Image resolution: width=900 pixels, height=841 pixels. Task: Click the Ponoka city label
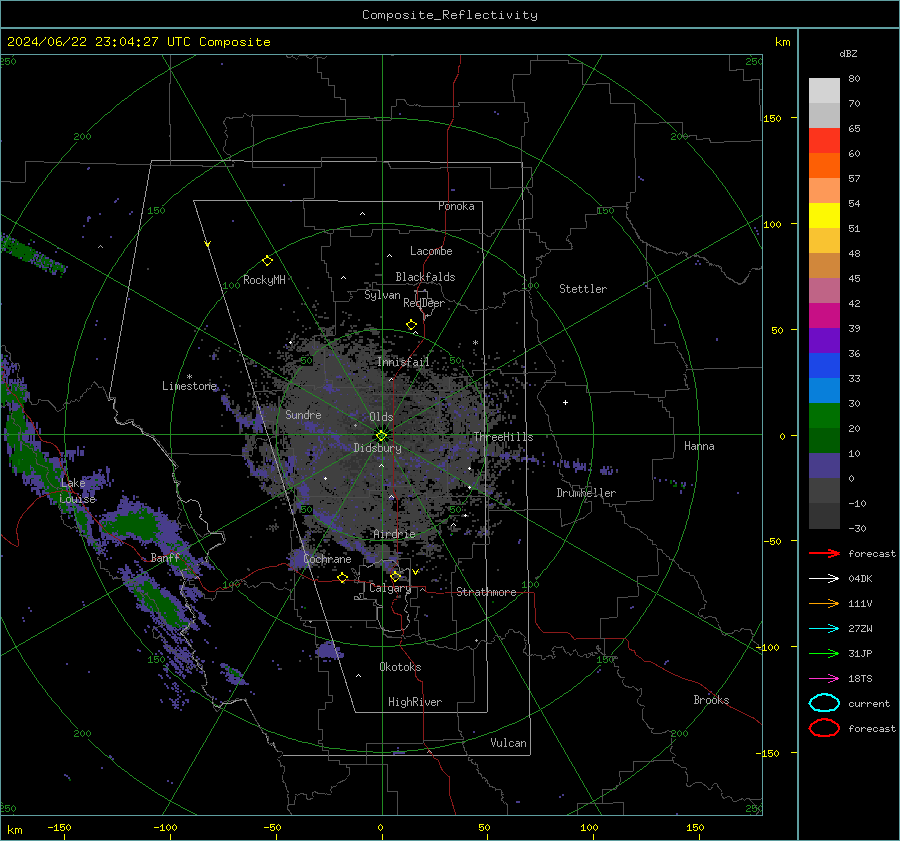tap(456, 206)
